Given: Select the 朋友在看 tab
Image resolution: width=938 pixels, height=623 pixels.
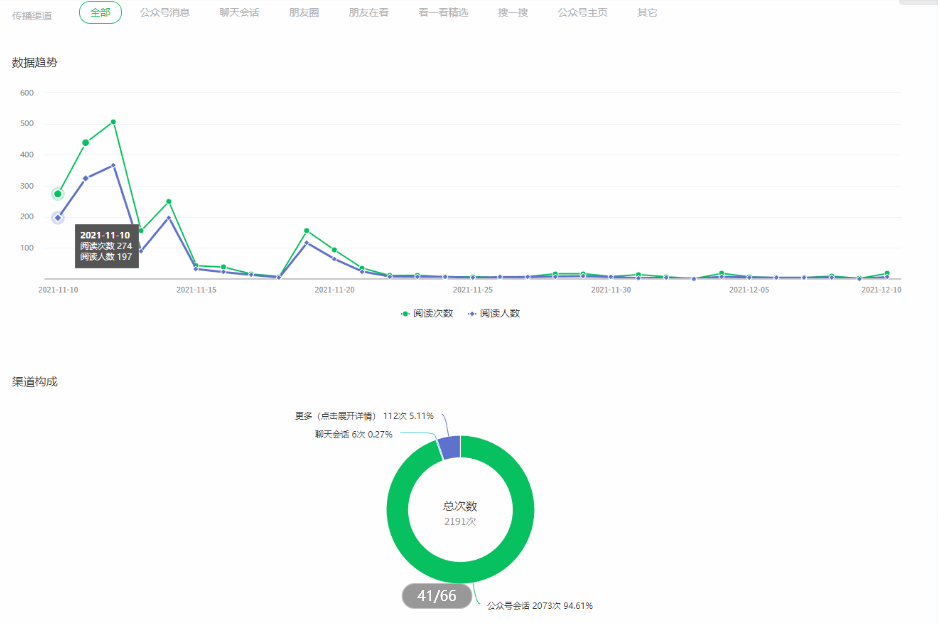Looking at the screenshot, I should click(370, 13).
